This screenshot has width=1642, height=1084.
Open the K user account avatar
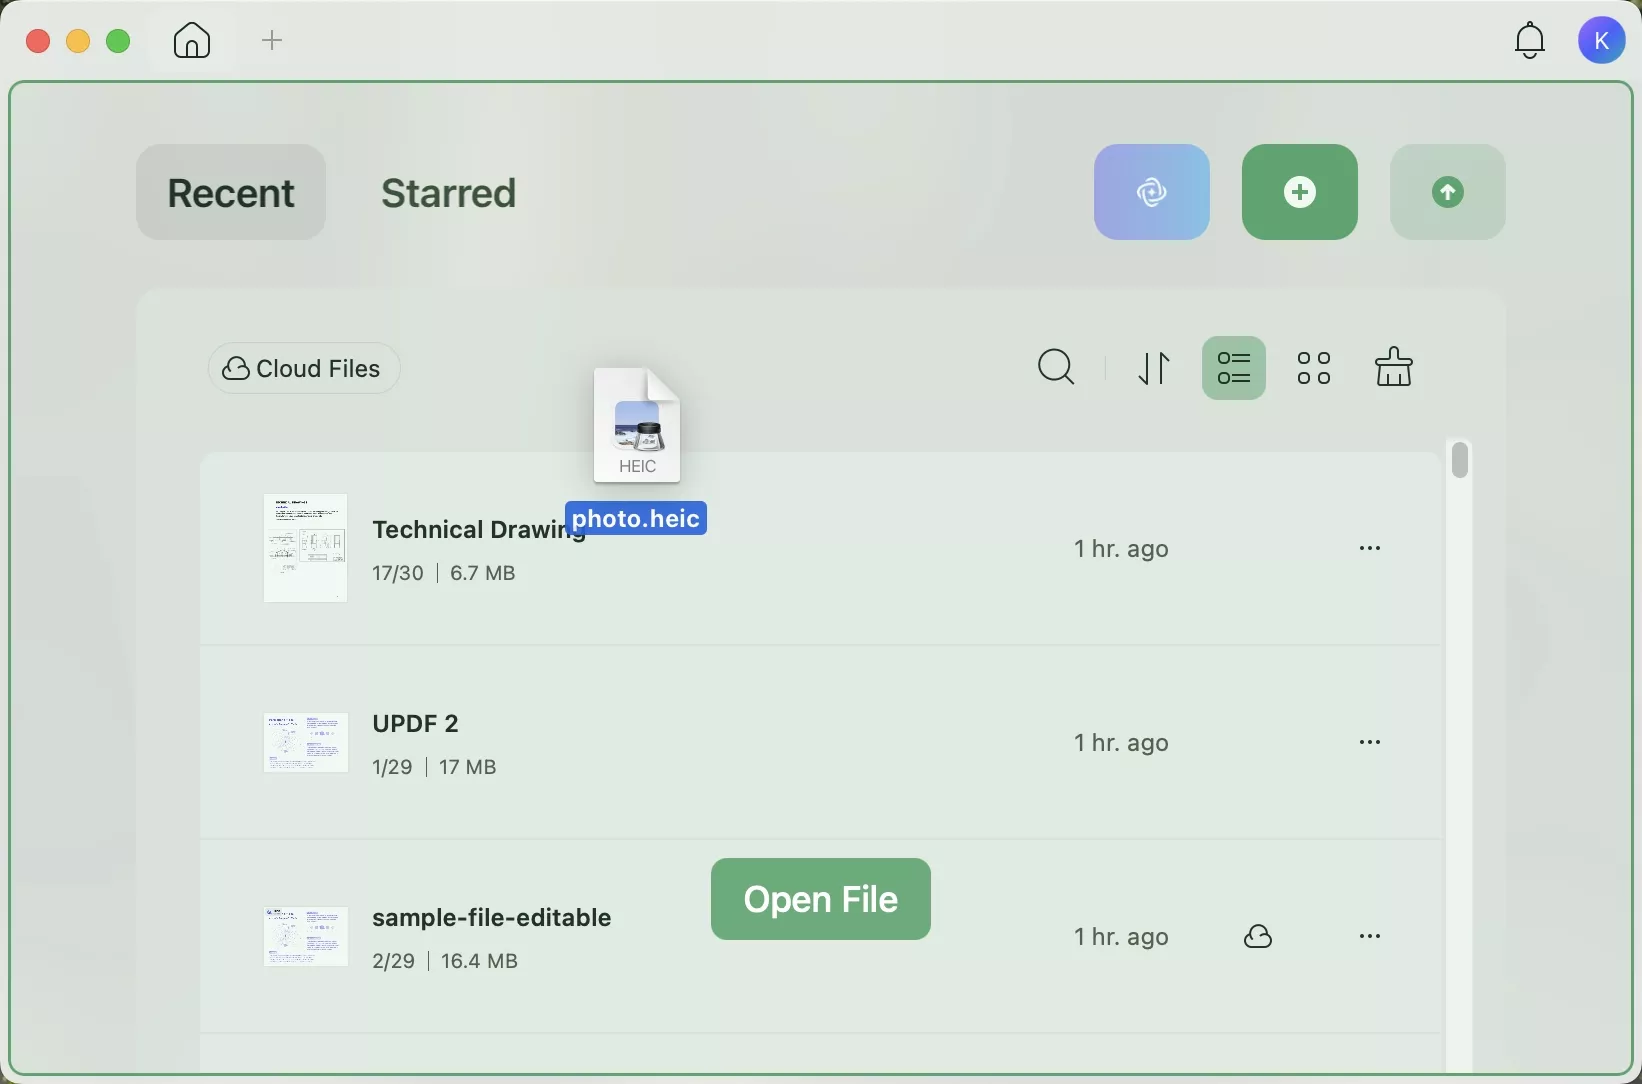[1601, 41]
